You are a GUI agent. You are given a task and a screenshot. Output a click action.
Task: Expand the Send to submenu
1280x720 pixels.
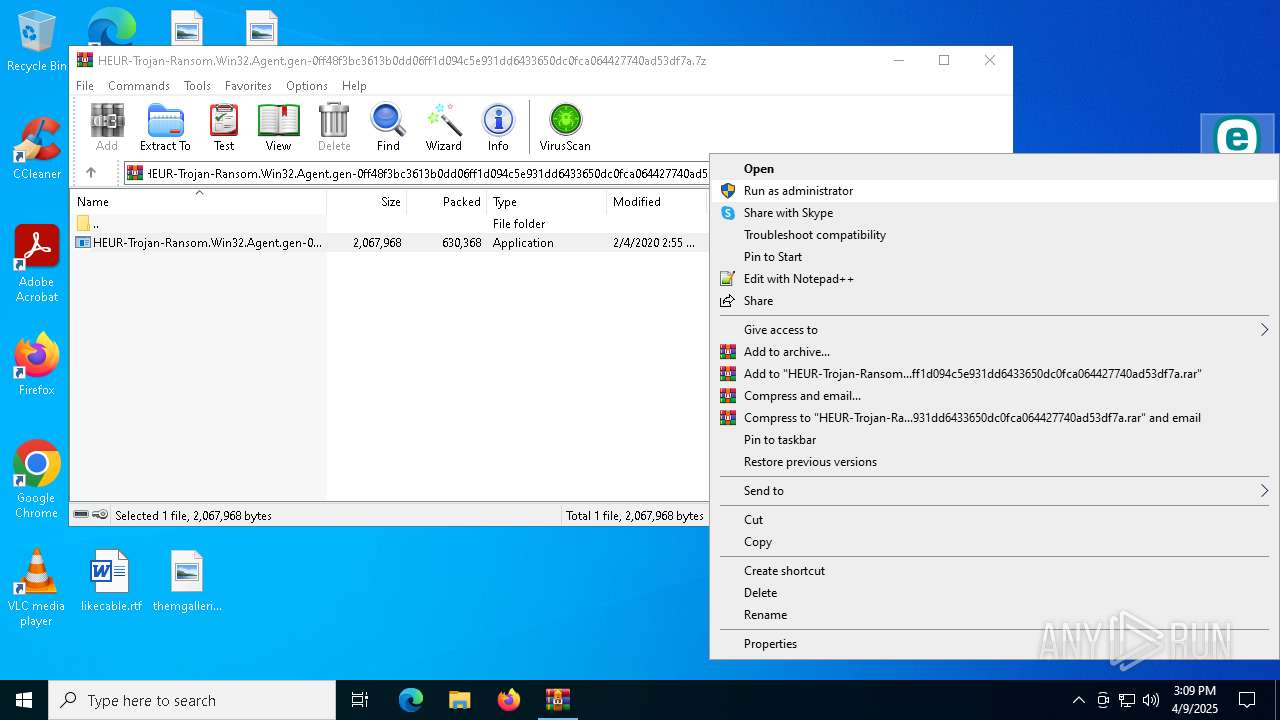tap(995, 491)
